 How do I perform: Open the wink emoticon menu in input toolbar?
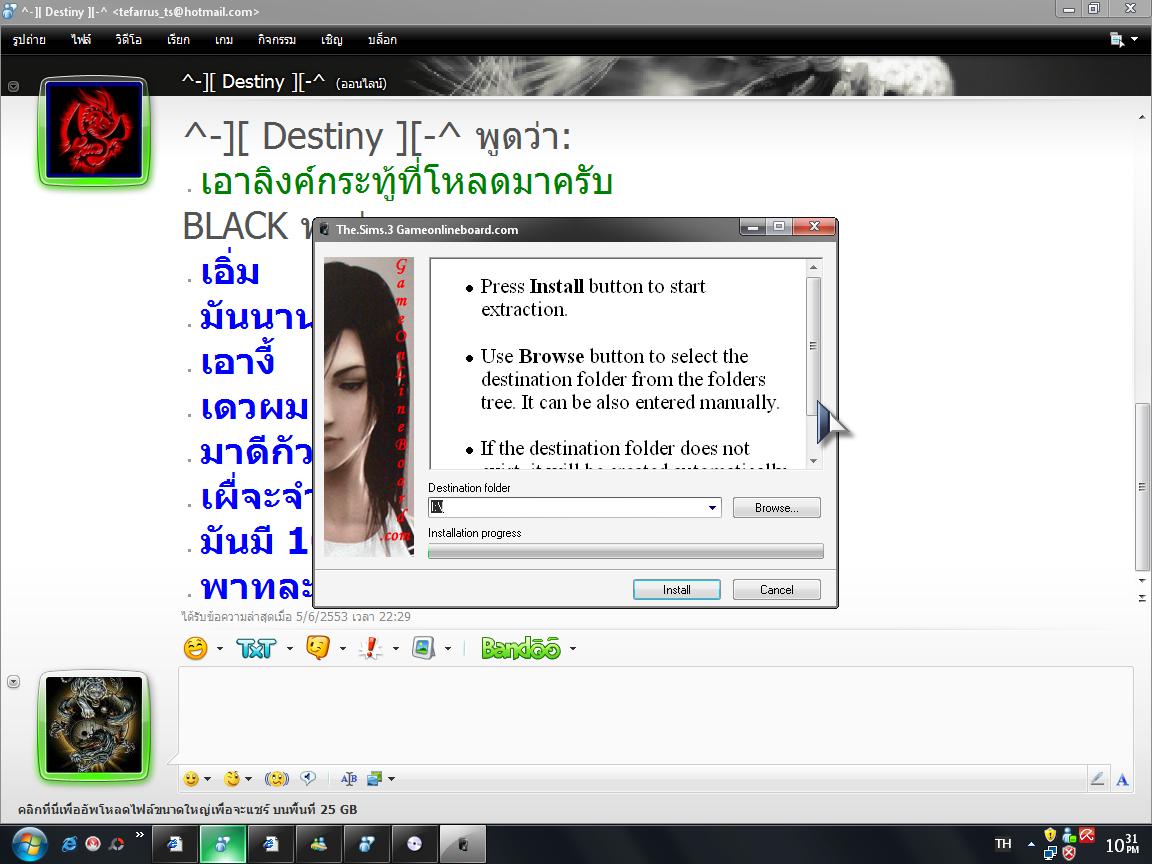point(232,779)
